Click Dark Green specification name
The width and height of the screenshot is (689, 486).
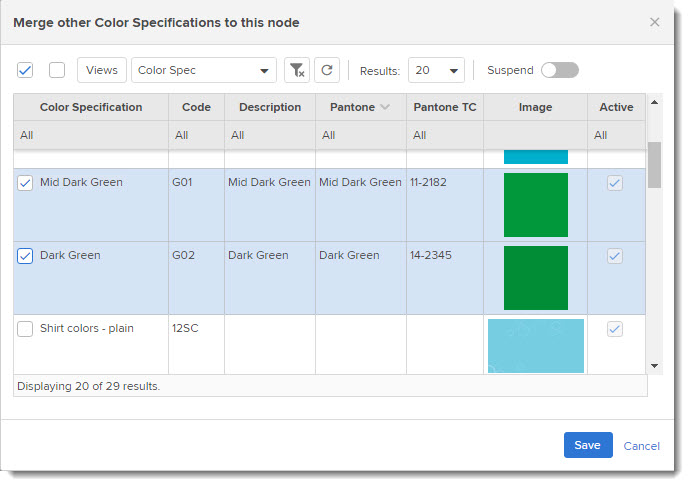(x=70, y=255)
